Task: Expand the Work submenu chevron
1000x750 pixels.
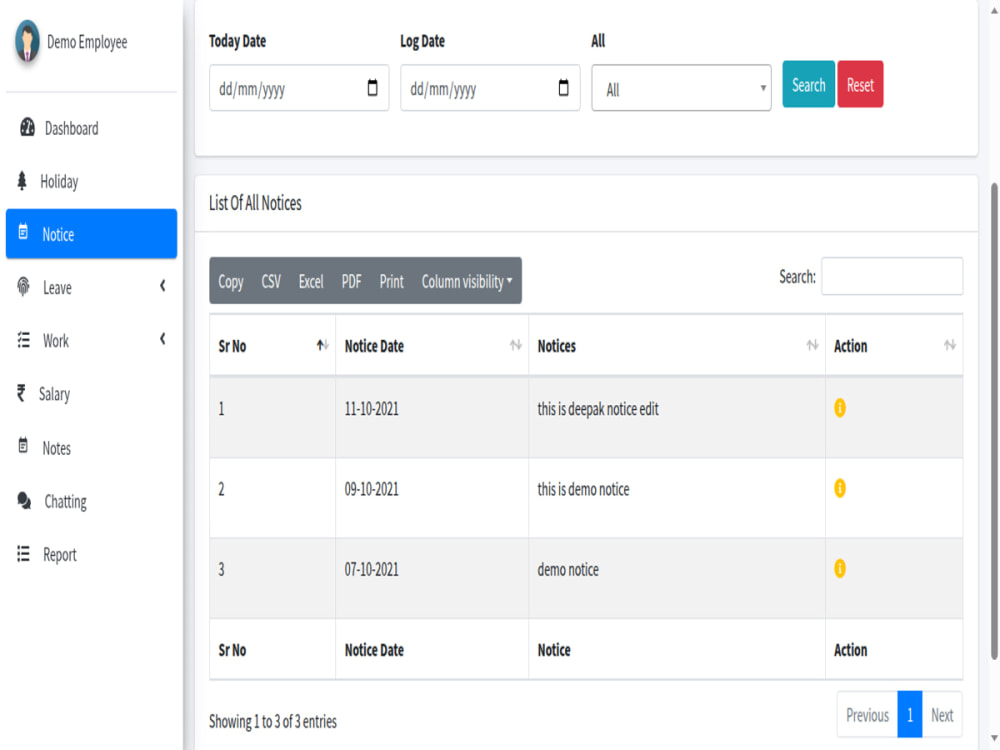Action: click(x=163, y=339)
